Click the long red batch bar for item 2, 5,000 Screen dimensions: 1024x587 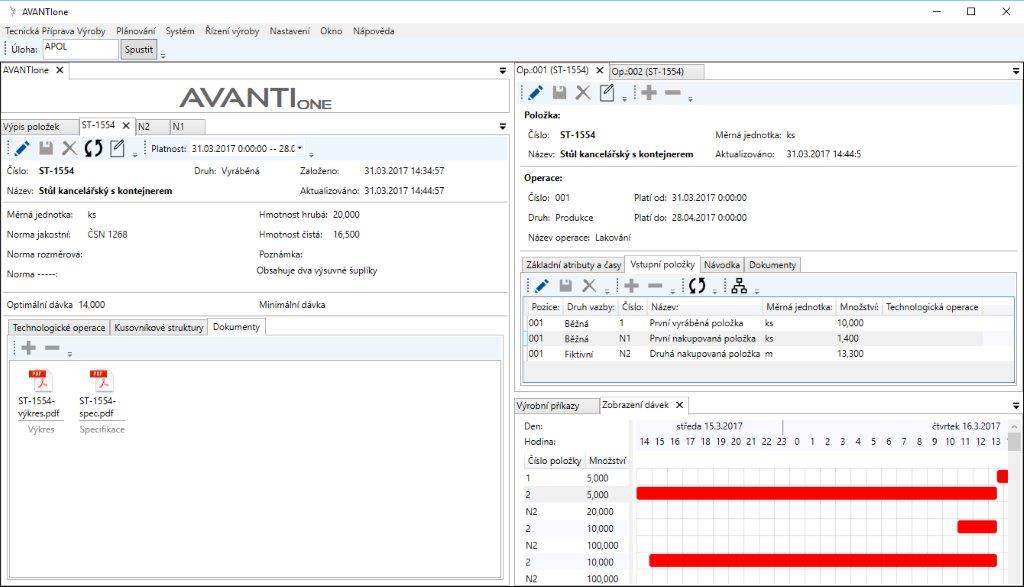click(x=816, y=494)
